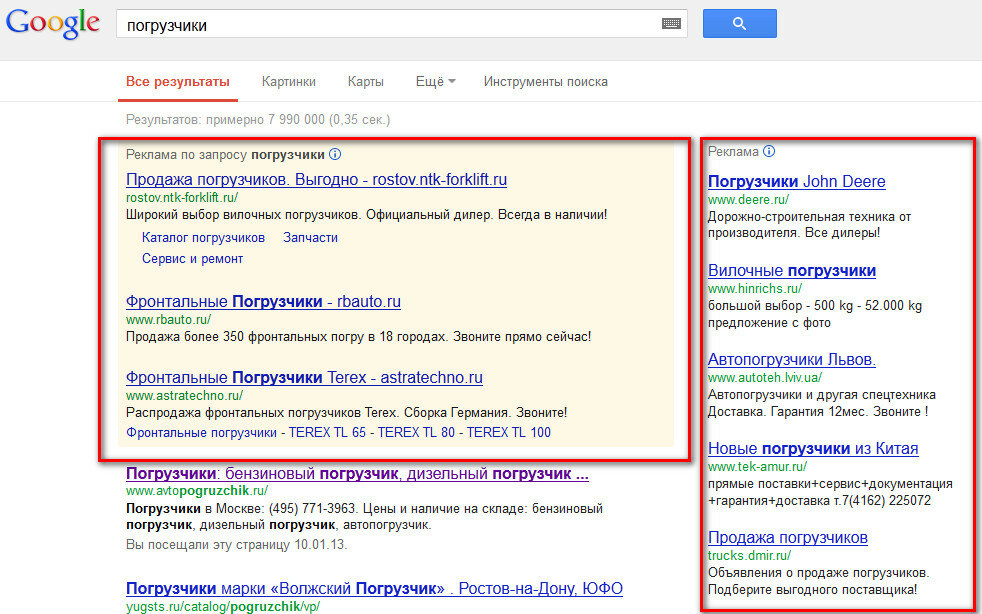Image resolution: width=982 pixels, height=614 pixels.
Task: Expand the 'Ещё' dropdown menu
Action: tap(435, 81)
